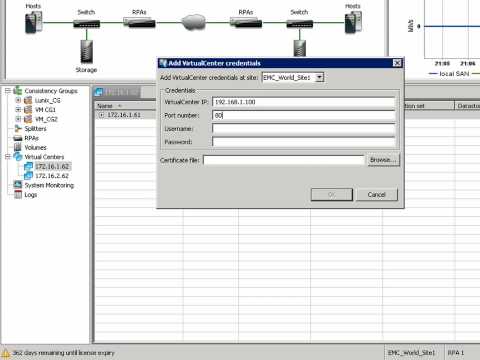
Task: Click the Browse button for certificate file
Action: (383, 160)
